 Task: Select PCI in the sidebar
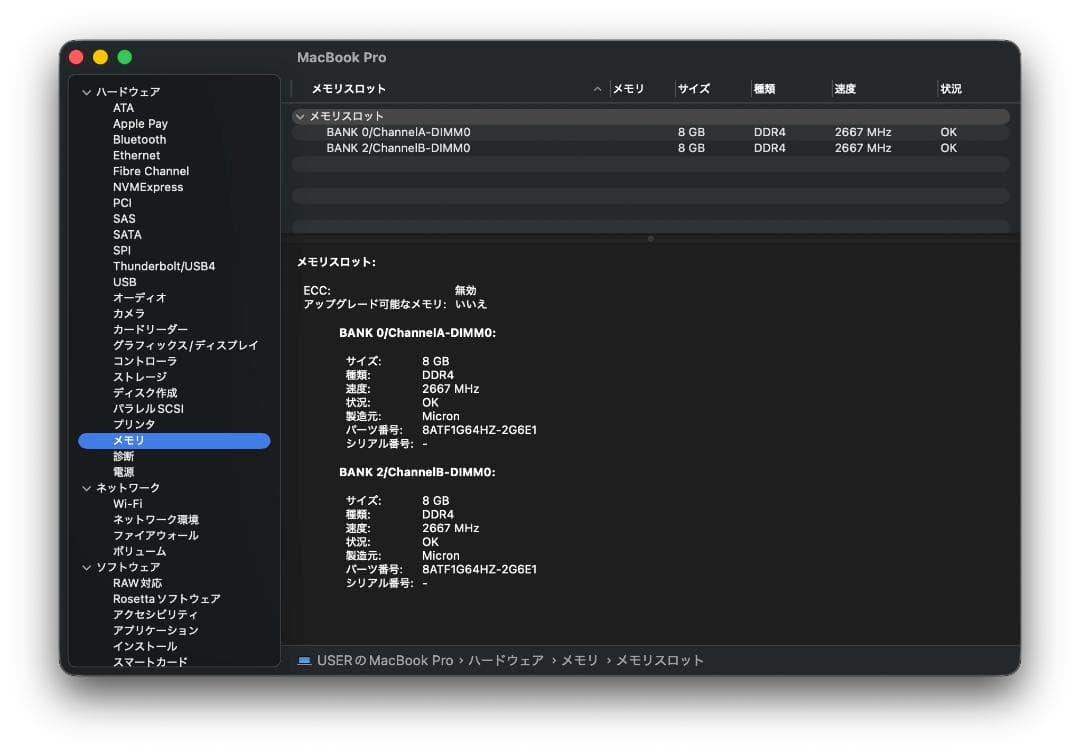122,203
